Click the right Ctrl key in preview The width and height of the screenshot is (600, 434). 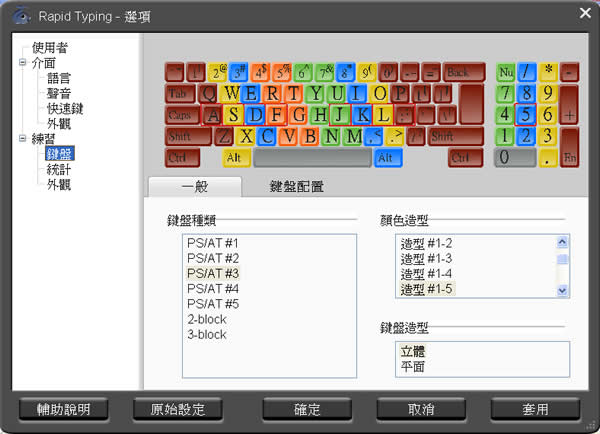[465, 158]
